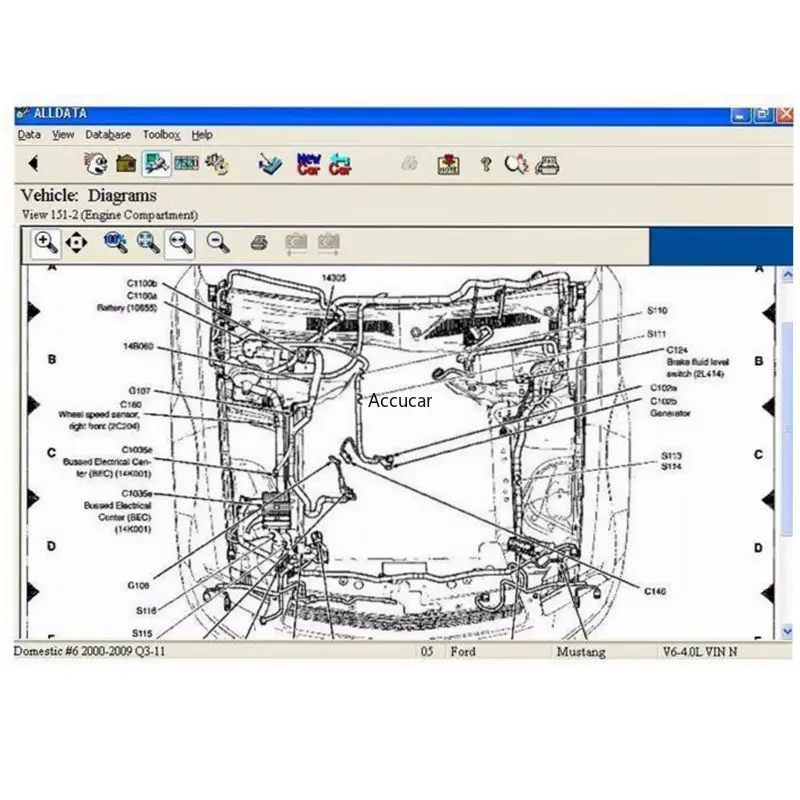800x800 pixels.
Task: Click the 'Battery (10655)' label
Action: [127, 308]
